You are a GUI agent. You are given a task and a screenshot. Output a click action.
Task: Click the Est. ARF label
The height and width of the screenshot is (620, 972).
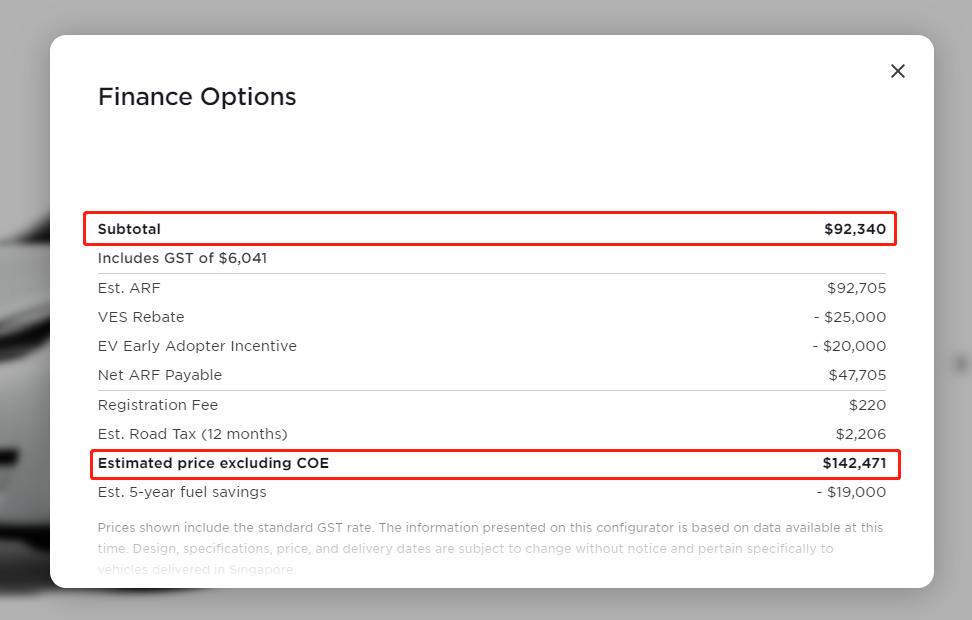point(129,288)
